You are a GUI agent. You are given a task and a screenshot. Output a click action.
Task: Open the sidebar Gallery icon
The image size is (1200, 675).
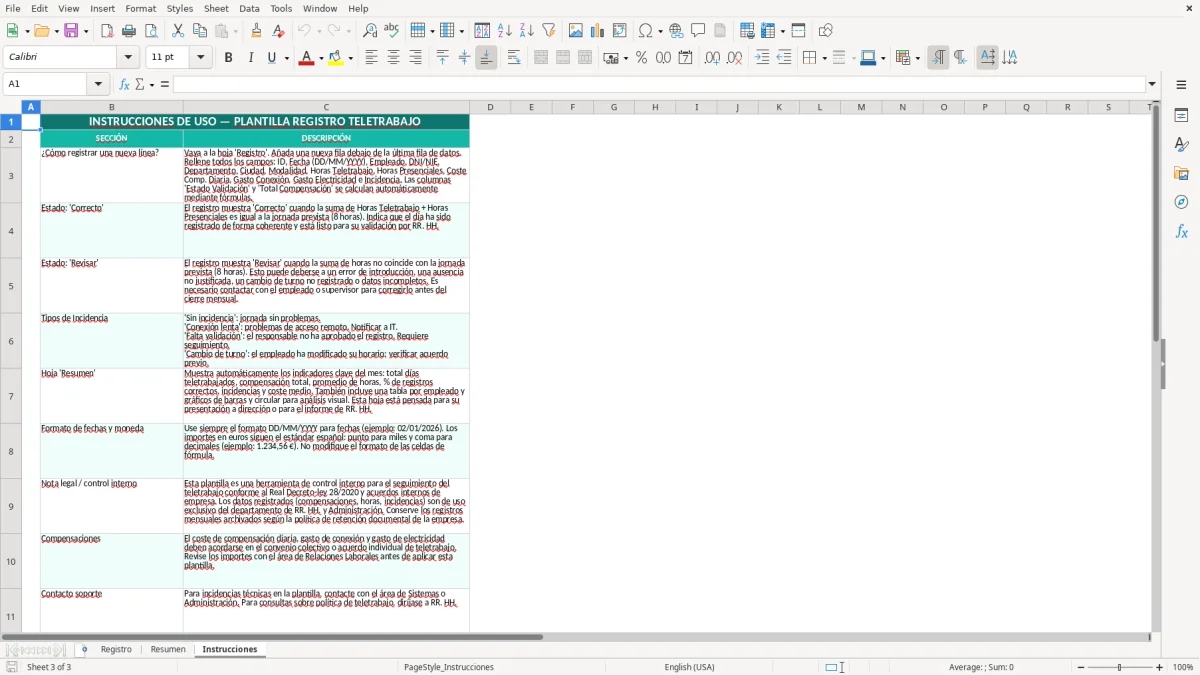1181,173
